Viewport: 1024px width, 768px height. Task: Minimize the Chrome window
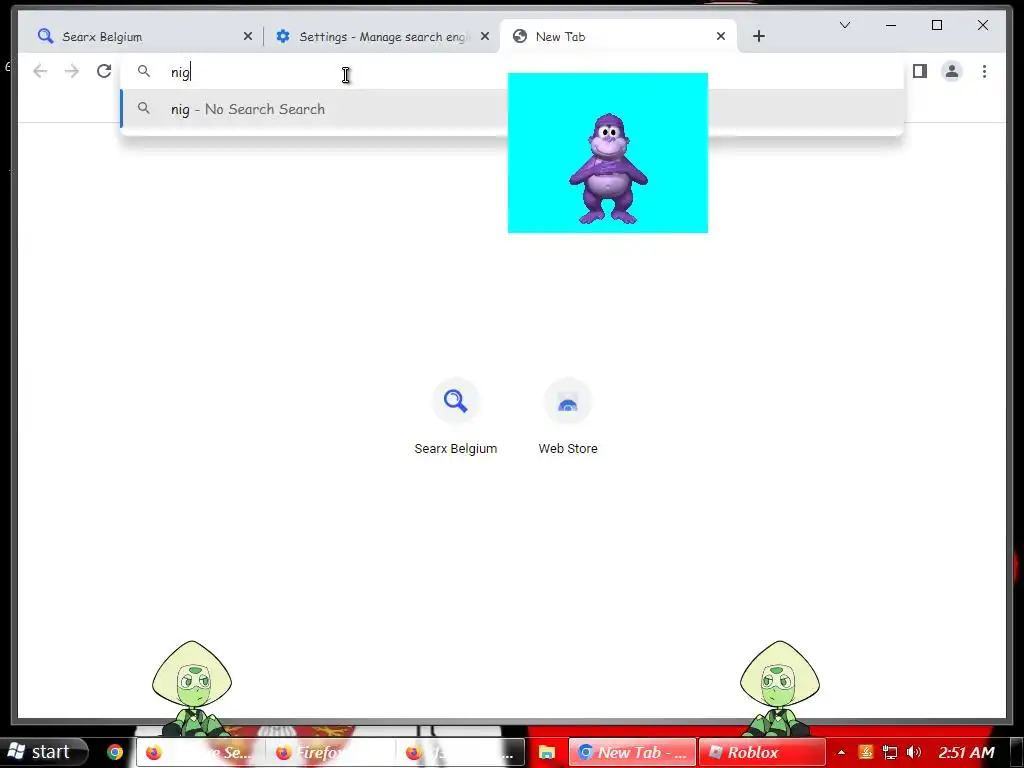coord(891,25)
